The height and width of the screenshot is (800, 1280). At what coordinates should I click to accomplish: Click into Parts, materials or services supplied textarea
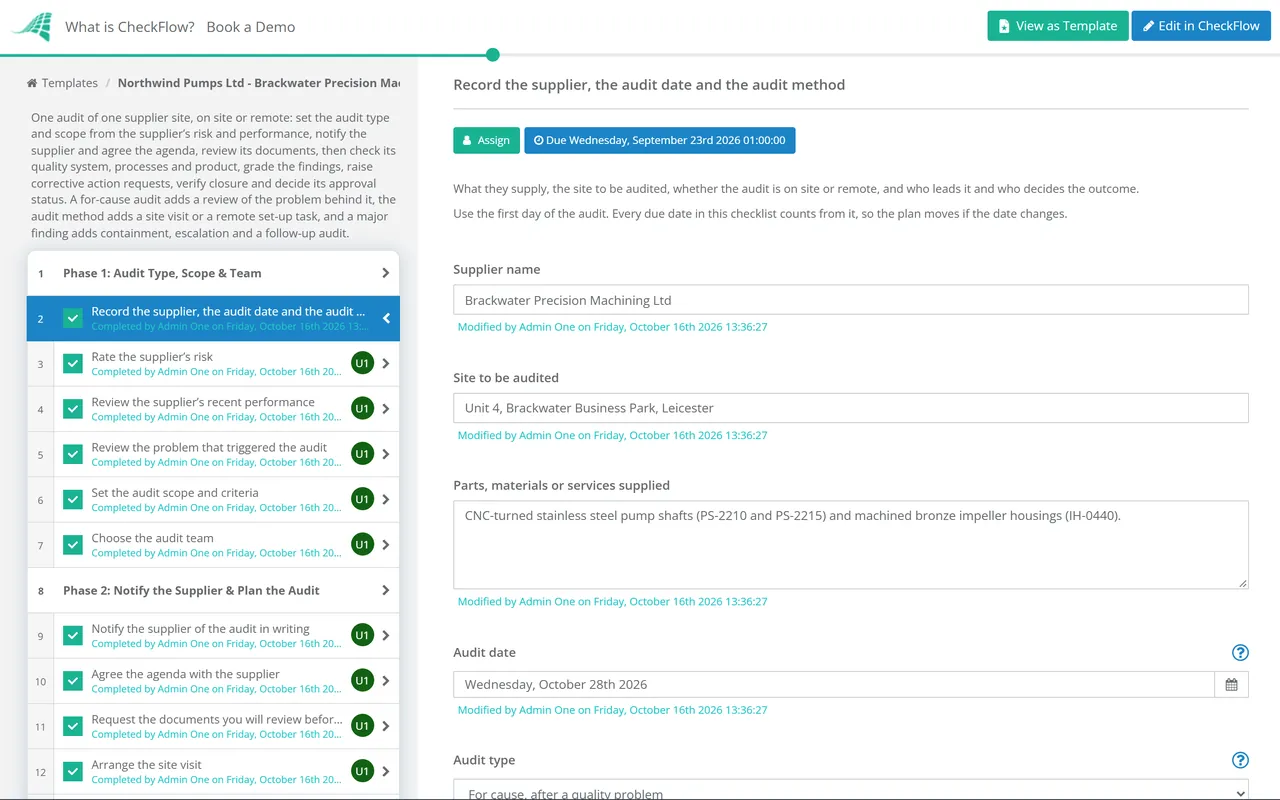[851, 545]
